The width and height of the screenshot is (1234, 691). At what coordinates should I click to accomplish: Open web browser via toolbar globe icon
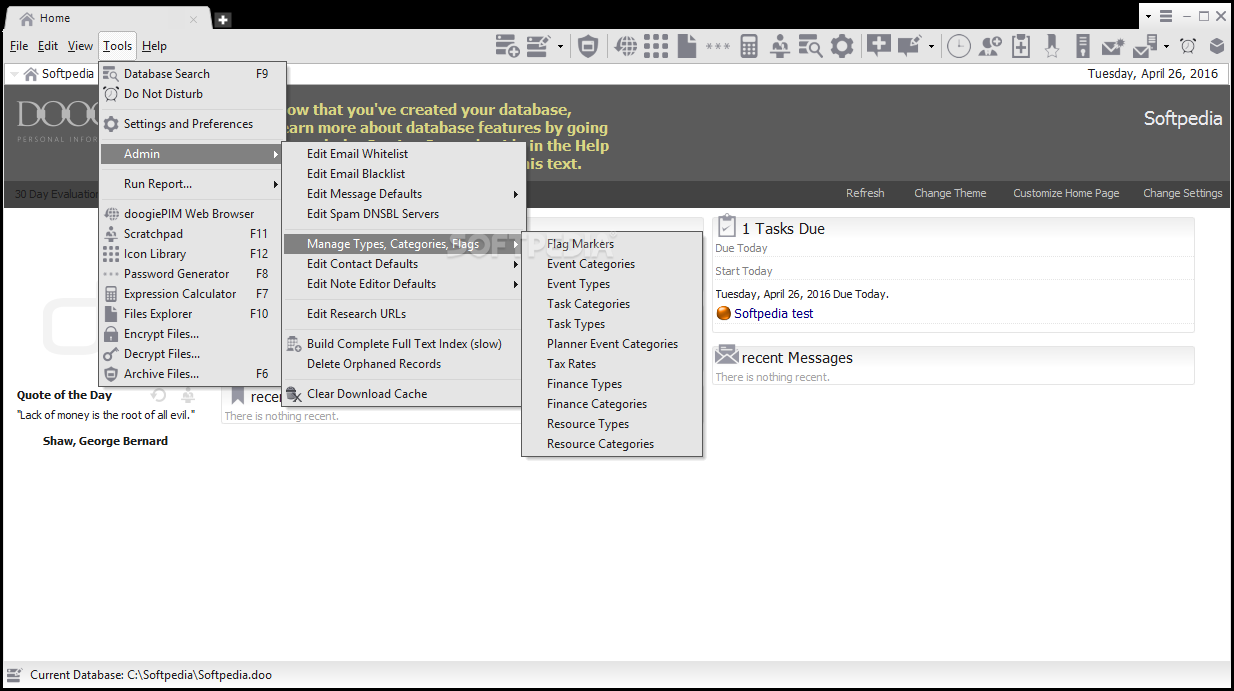tap(626, 46)
